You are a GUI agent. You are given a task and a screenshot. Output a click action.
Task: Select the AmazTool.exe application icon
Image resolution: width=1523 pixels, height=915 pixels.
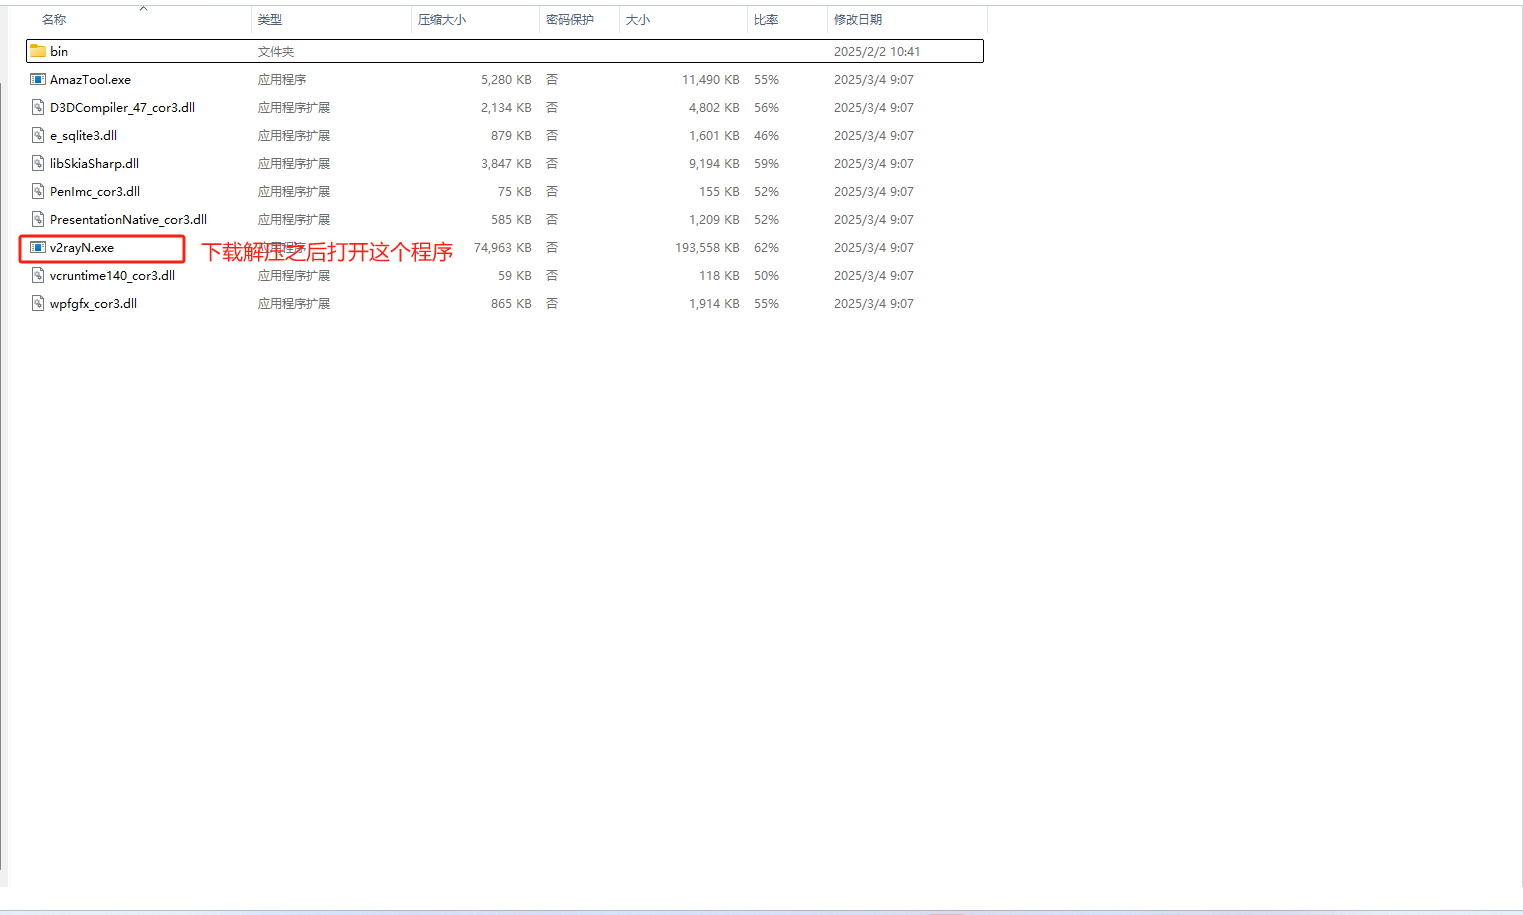click(38, 79)
